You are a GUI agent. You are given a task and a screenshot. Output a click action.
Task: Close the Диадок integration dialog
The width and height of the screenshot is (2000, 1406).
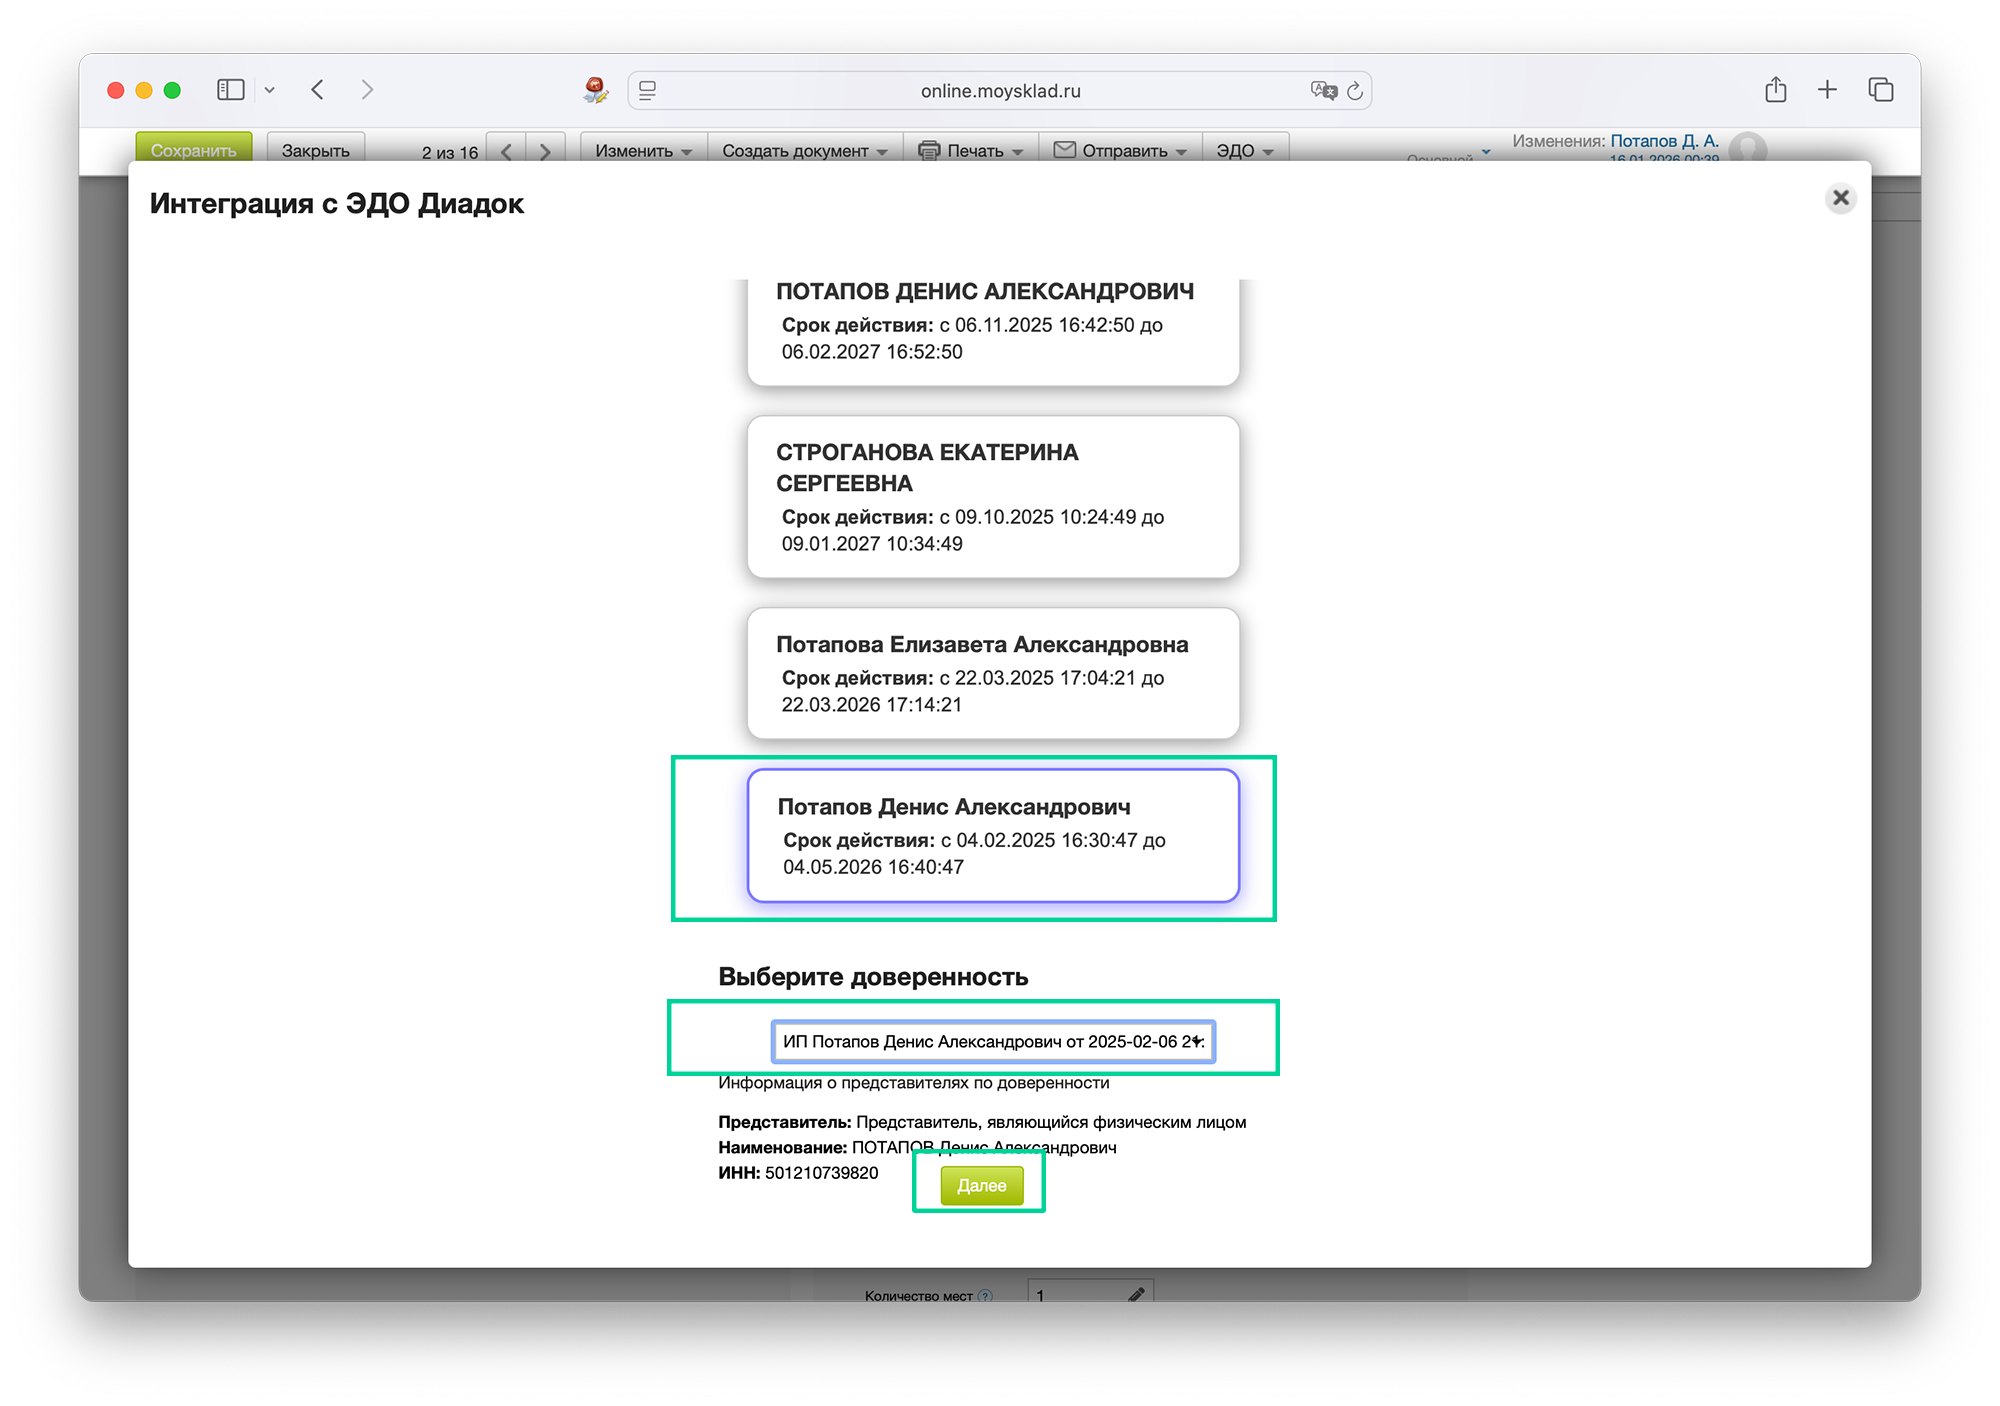[1840, 198]
